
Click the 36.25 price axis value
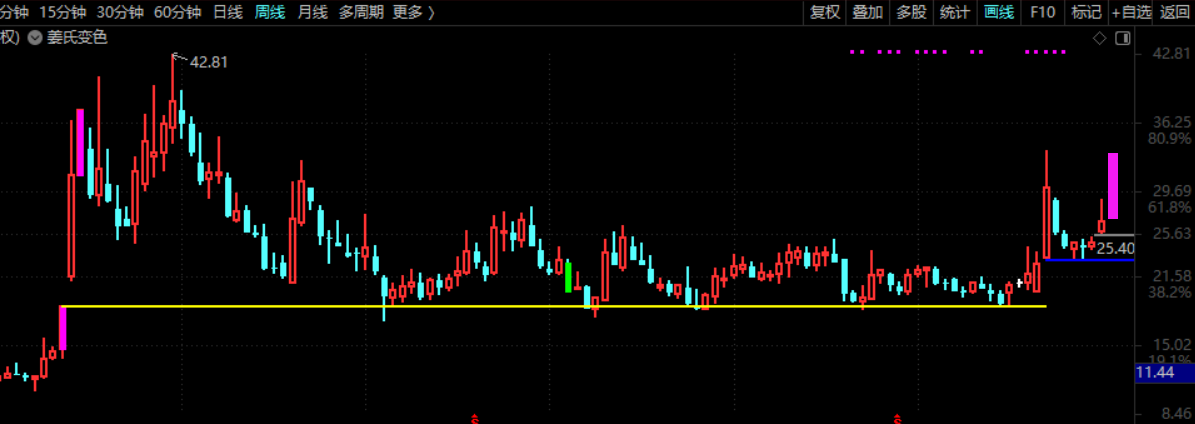[x=1174, y=122]
